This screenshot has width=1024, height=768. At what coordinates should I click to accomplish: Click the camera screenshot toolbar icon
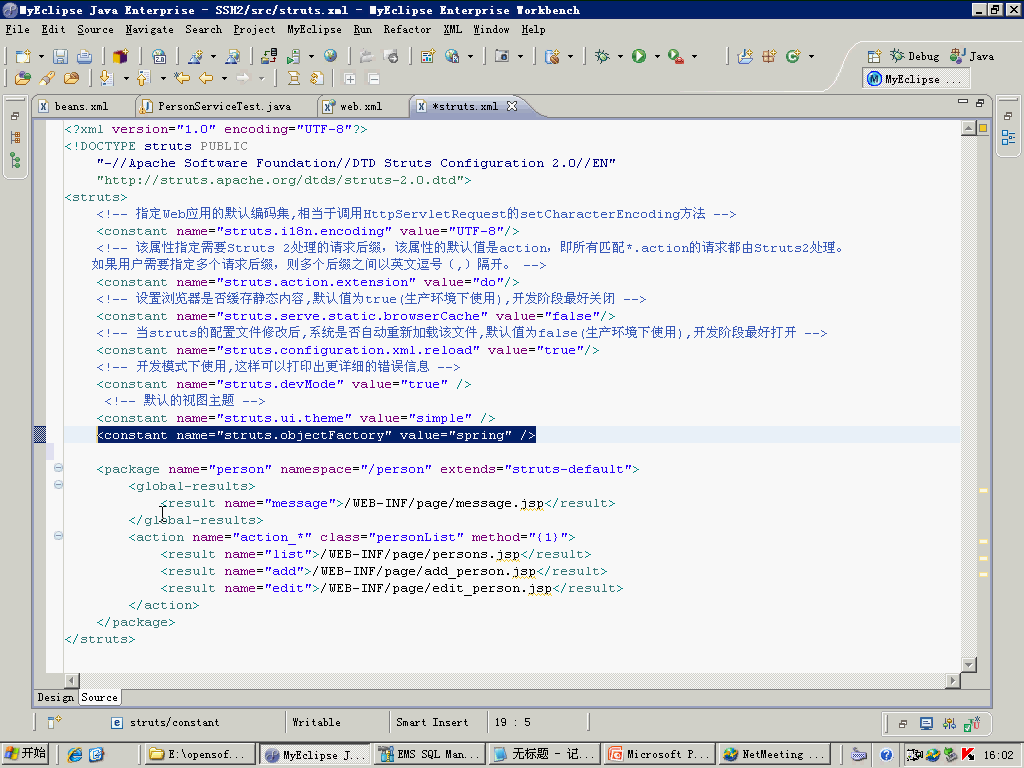coord(502,56)
